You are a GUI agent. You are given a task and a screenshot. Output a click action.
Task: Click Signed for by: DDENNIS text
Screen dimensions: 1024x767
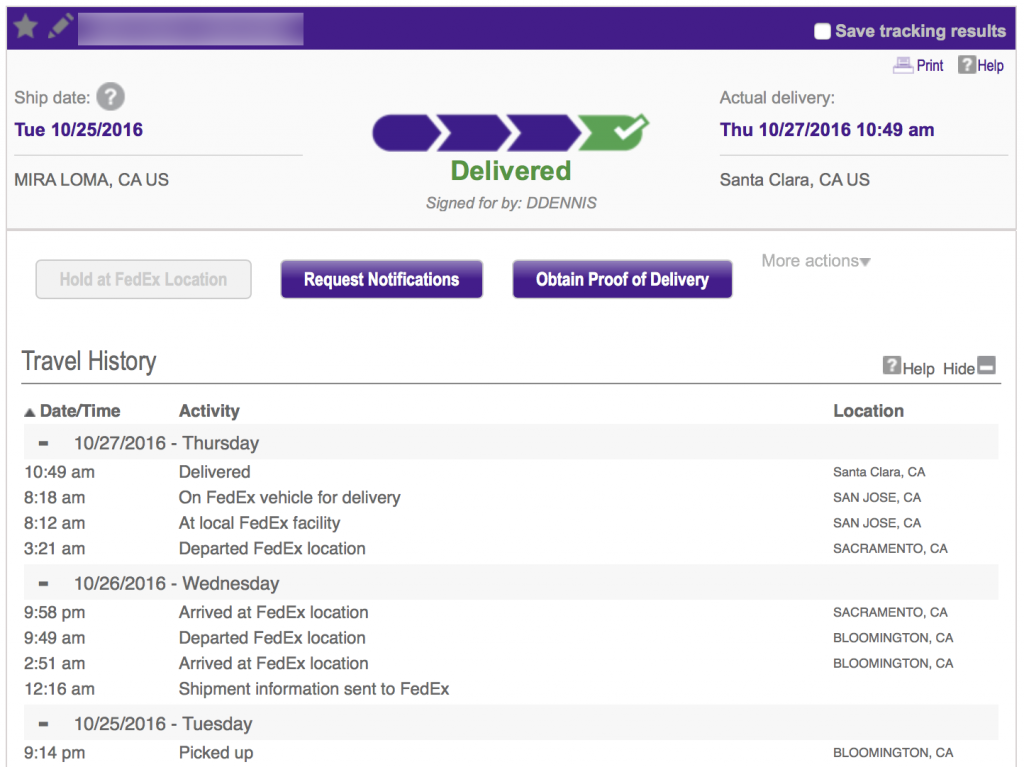point(511,203)
